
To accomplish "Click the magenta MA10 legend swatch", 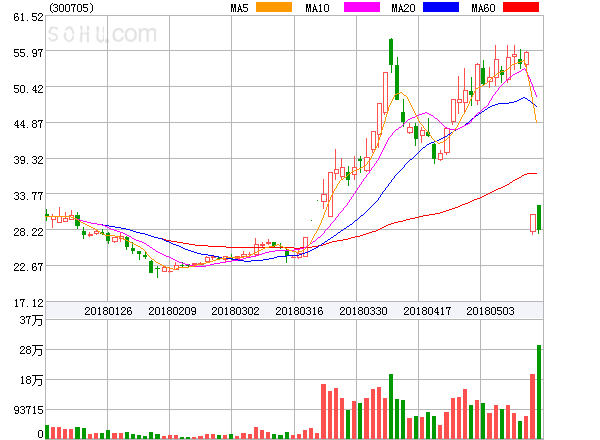I will tap(362, 7).
